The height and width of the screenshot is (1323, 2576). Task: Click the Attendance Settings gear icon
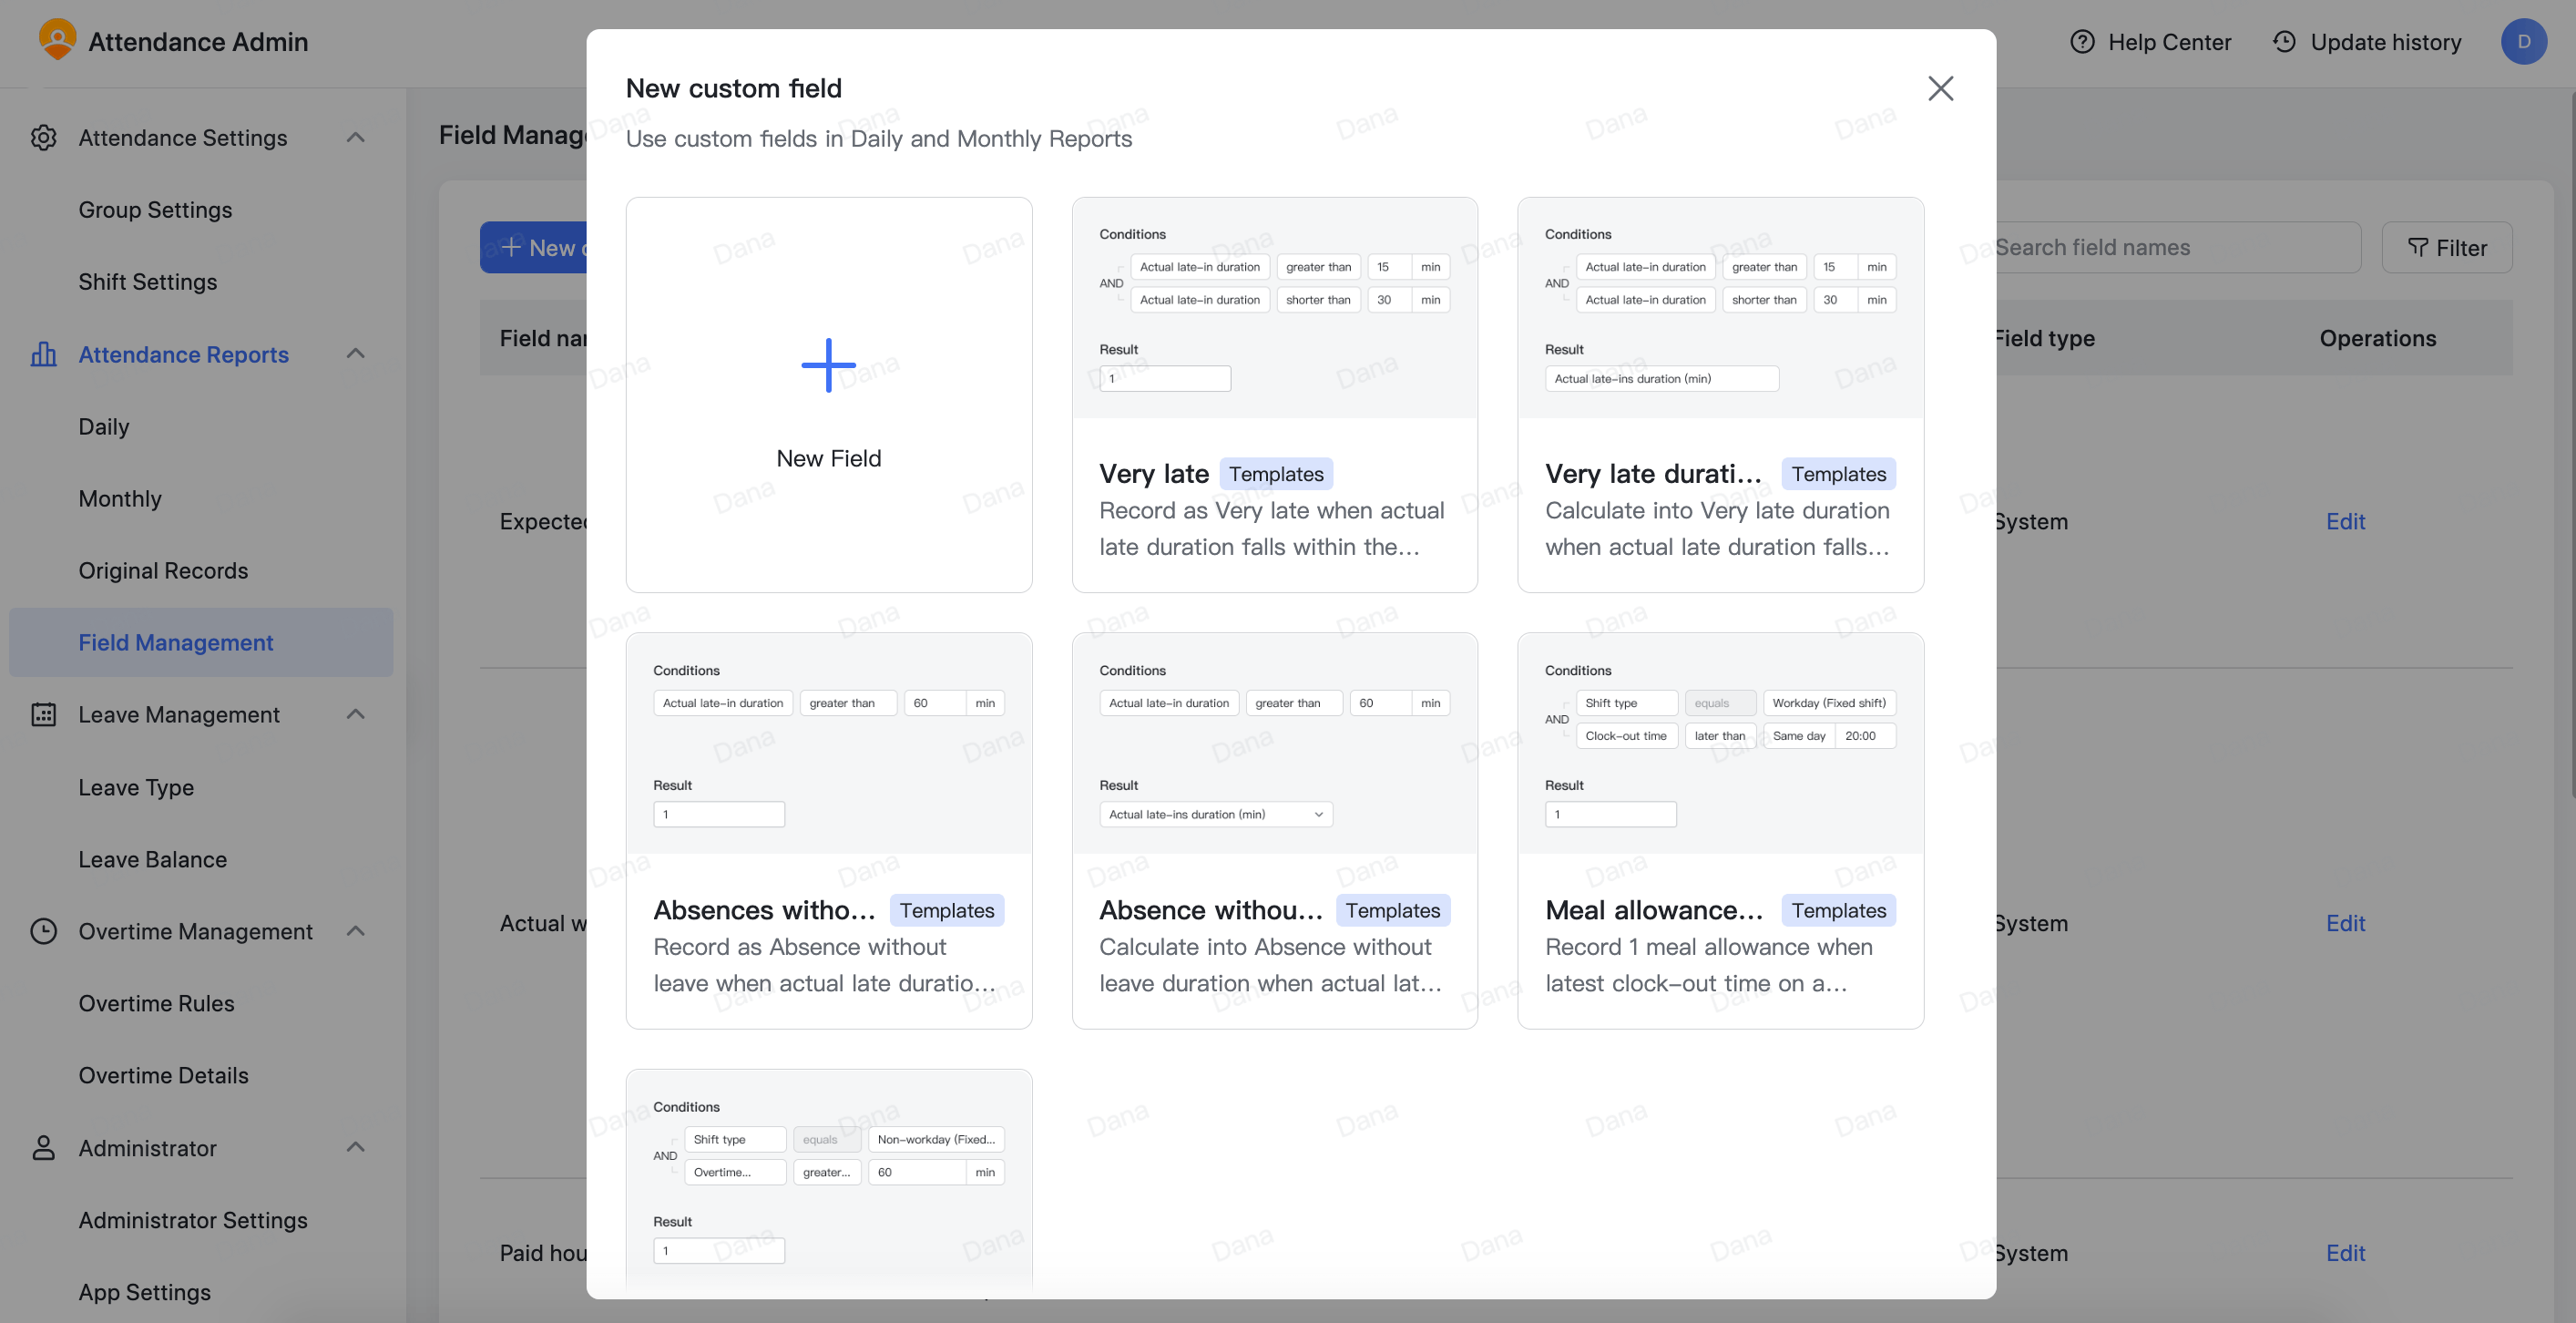click(44, 138)
